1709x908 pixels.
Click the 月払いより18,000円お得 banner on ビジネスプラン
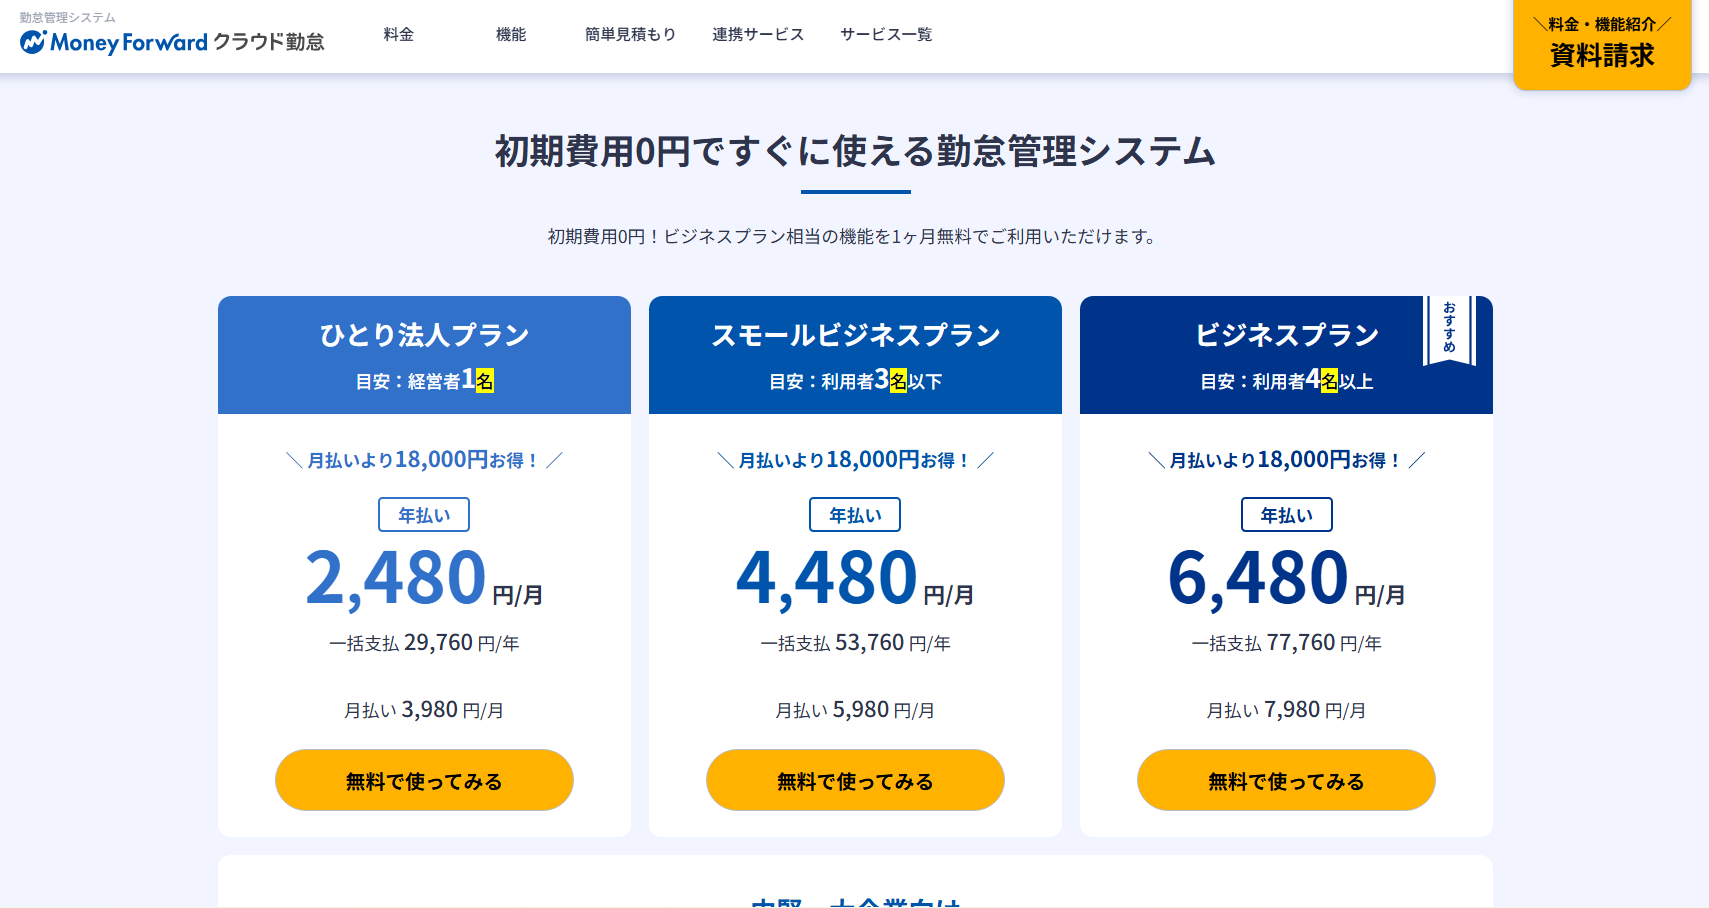[1286, 460]
